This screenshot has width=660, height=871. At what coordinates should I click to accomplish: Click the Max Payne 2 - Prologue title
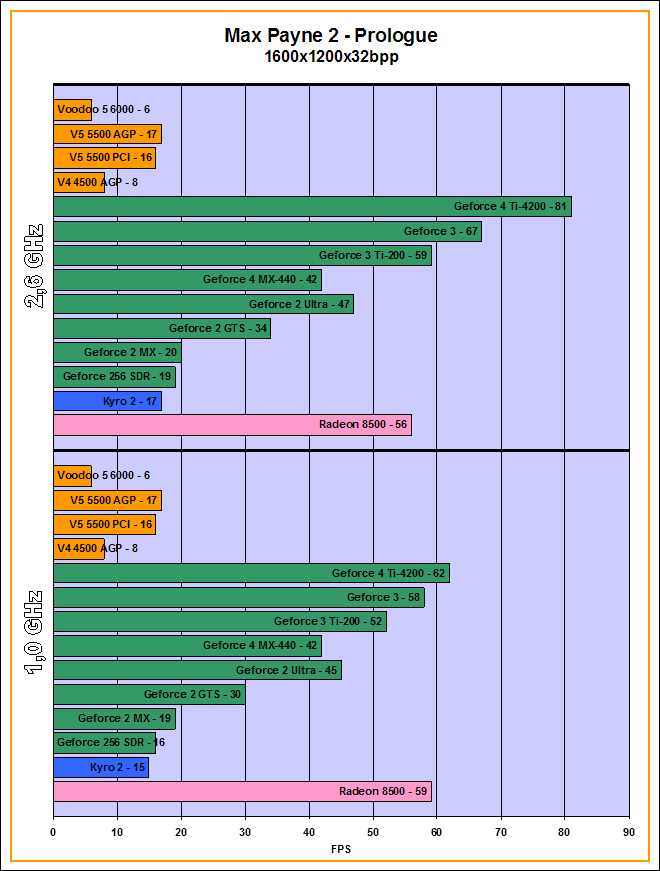click(x=331, y=36)
